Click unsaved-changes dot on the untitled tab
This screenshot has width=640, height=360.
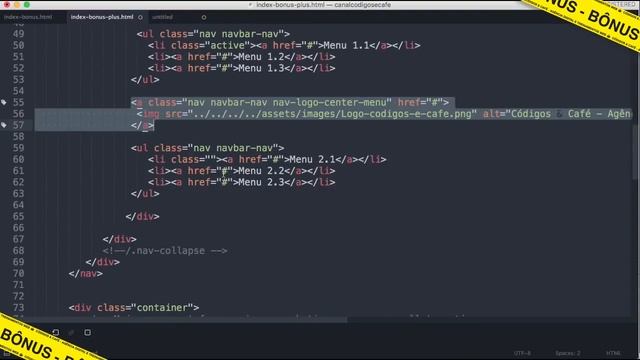pyautogui.click(x=204, y=17)
